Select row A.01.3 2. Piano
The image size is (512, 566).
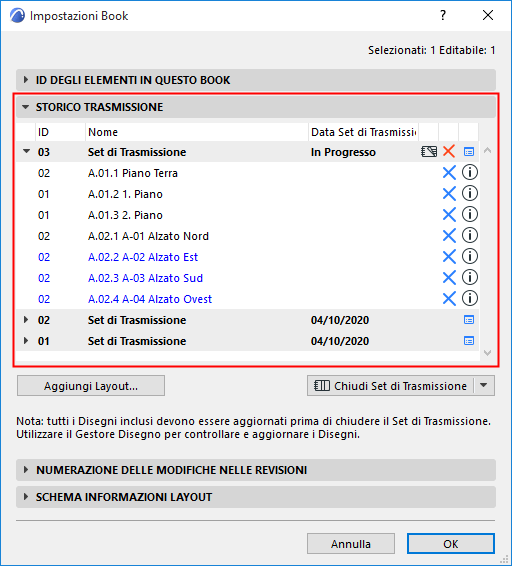[x=247, y=214]
